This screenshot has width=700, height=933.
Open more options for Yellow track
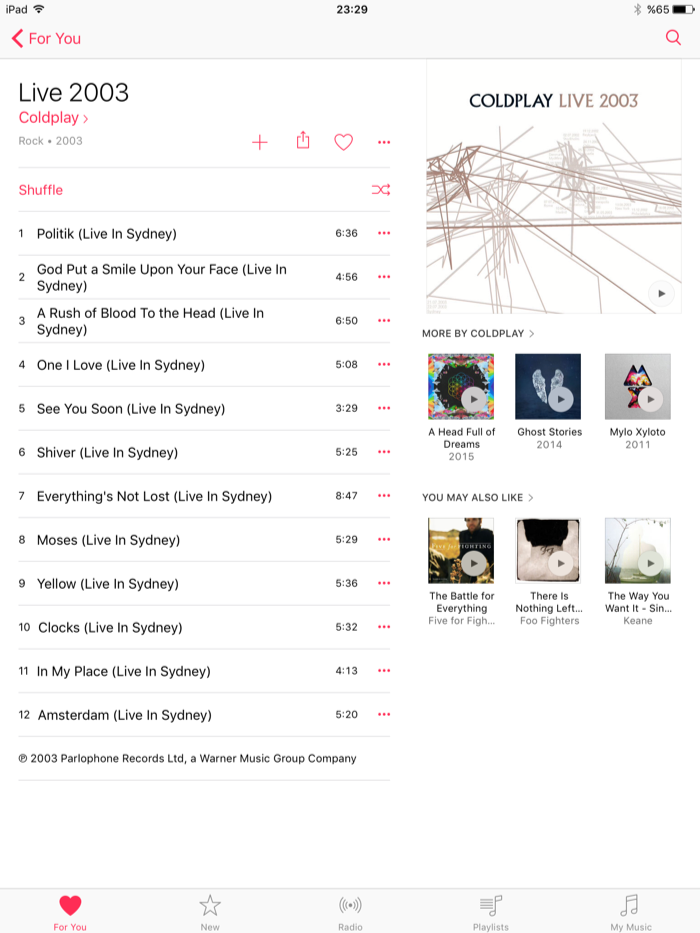384,583
